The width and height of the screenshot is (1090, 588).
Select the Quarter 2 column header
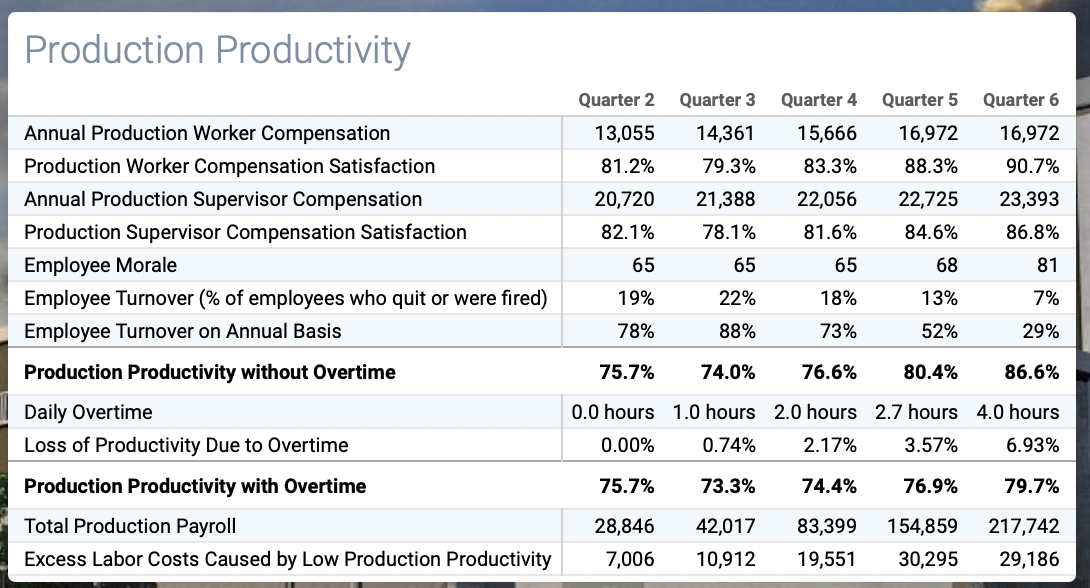pos(616,100)
